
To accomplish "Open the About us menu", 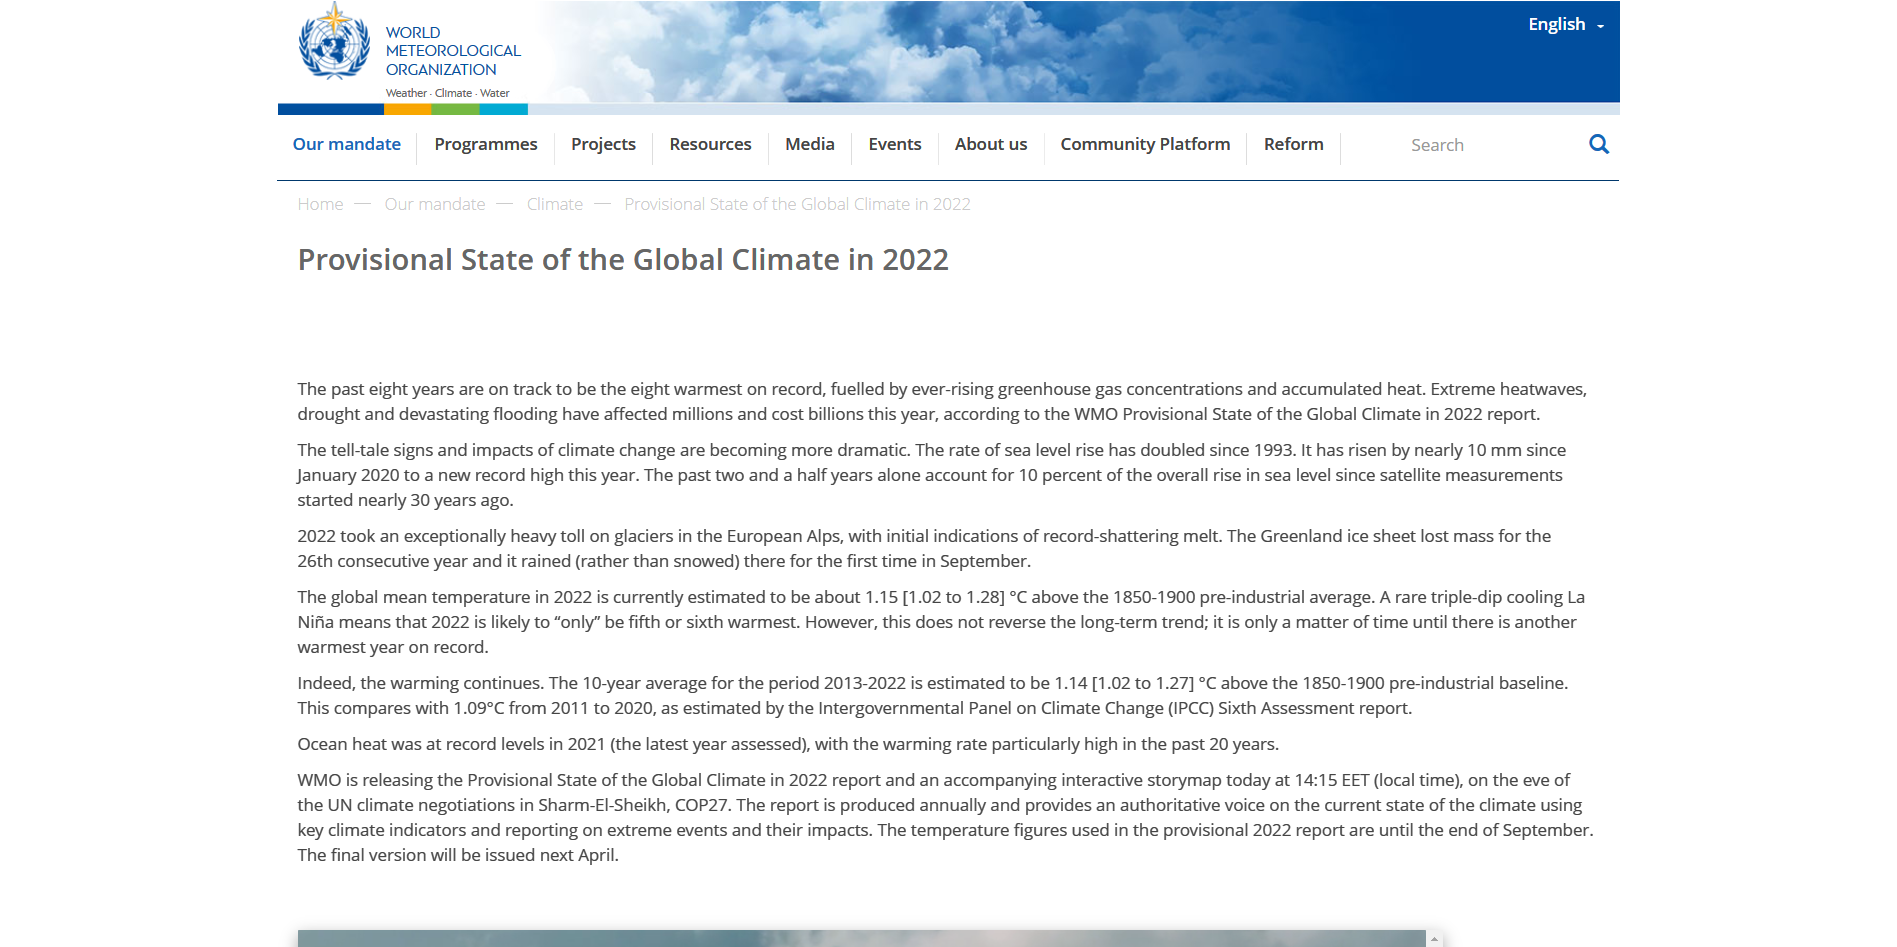I will pyautogui.click(x=991, y=144).
